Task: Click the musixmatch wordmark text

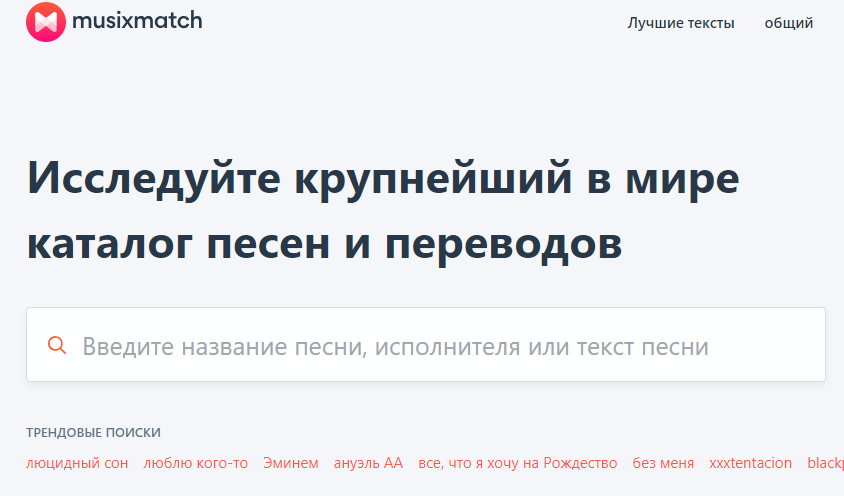Action: pos(137,22)
